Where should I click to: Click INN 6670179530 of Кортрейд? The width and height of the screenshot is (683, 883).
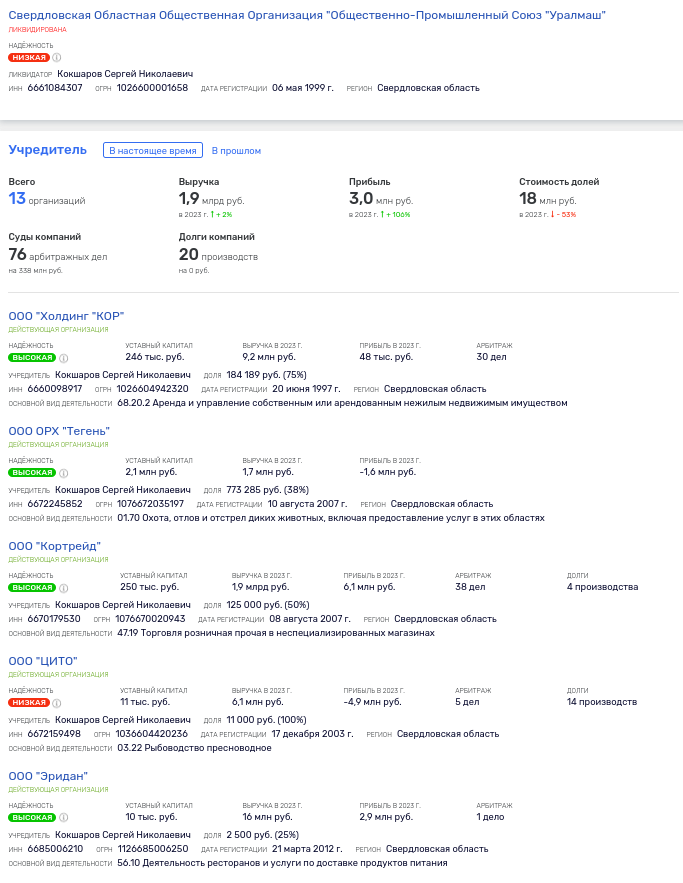(x=54, y=619)
